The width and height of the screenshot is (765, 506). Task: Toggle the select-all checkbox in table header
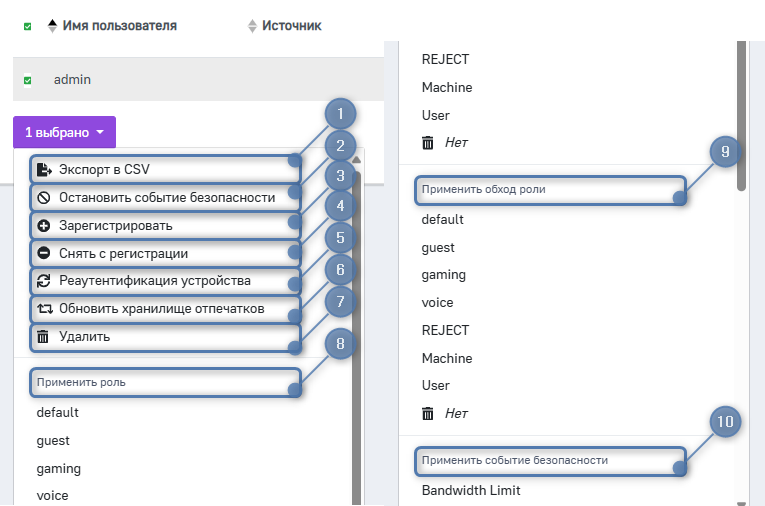click(28, 27)
